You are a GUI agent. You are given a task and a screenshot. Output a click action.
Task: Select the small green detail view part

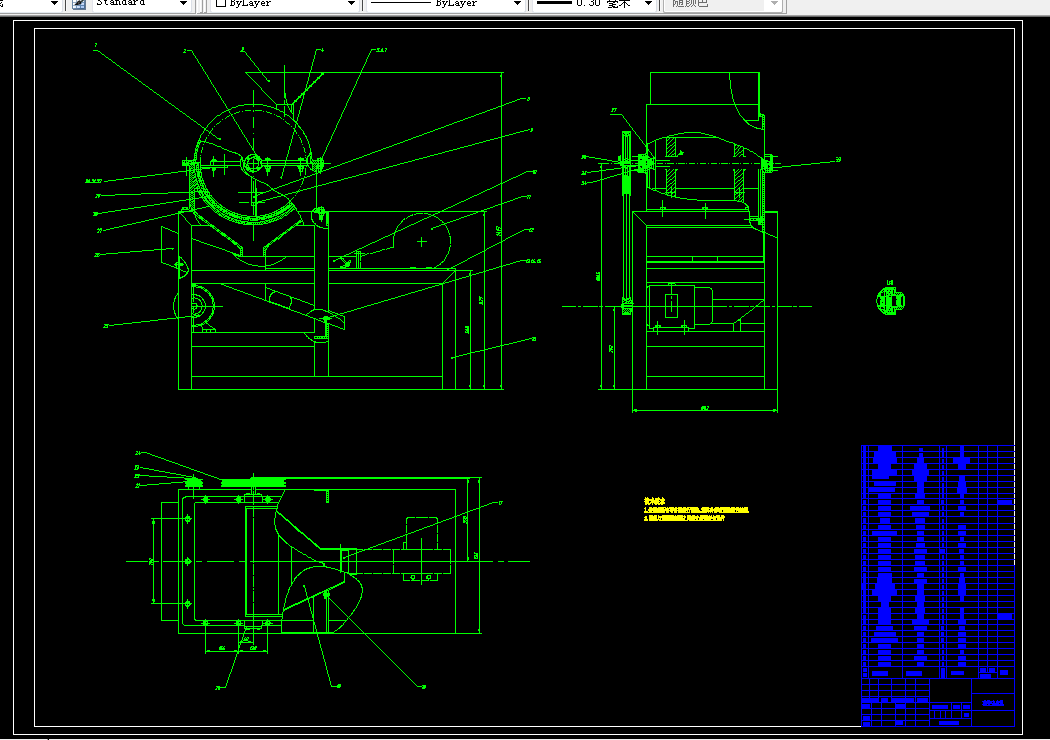tap(891, 299)
